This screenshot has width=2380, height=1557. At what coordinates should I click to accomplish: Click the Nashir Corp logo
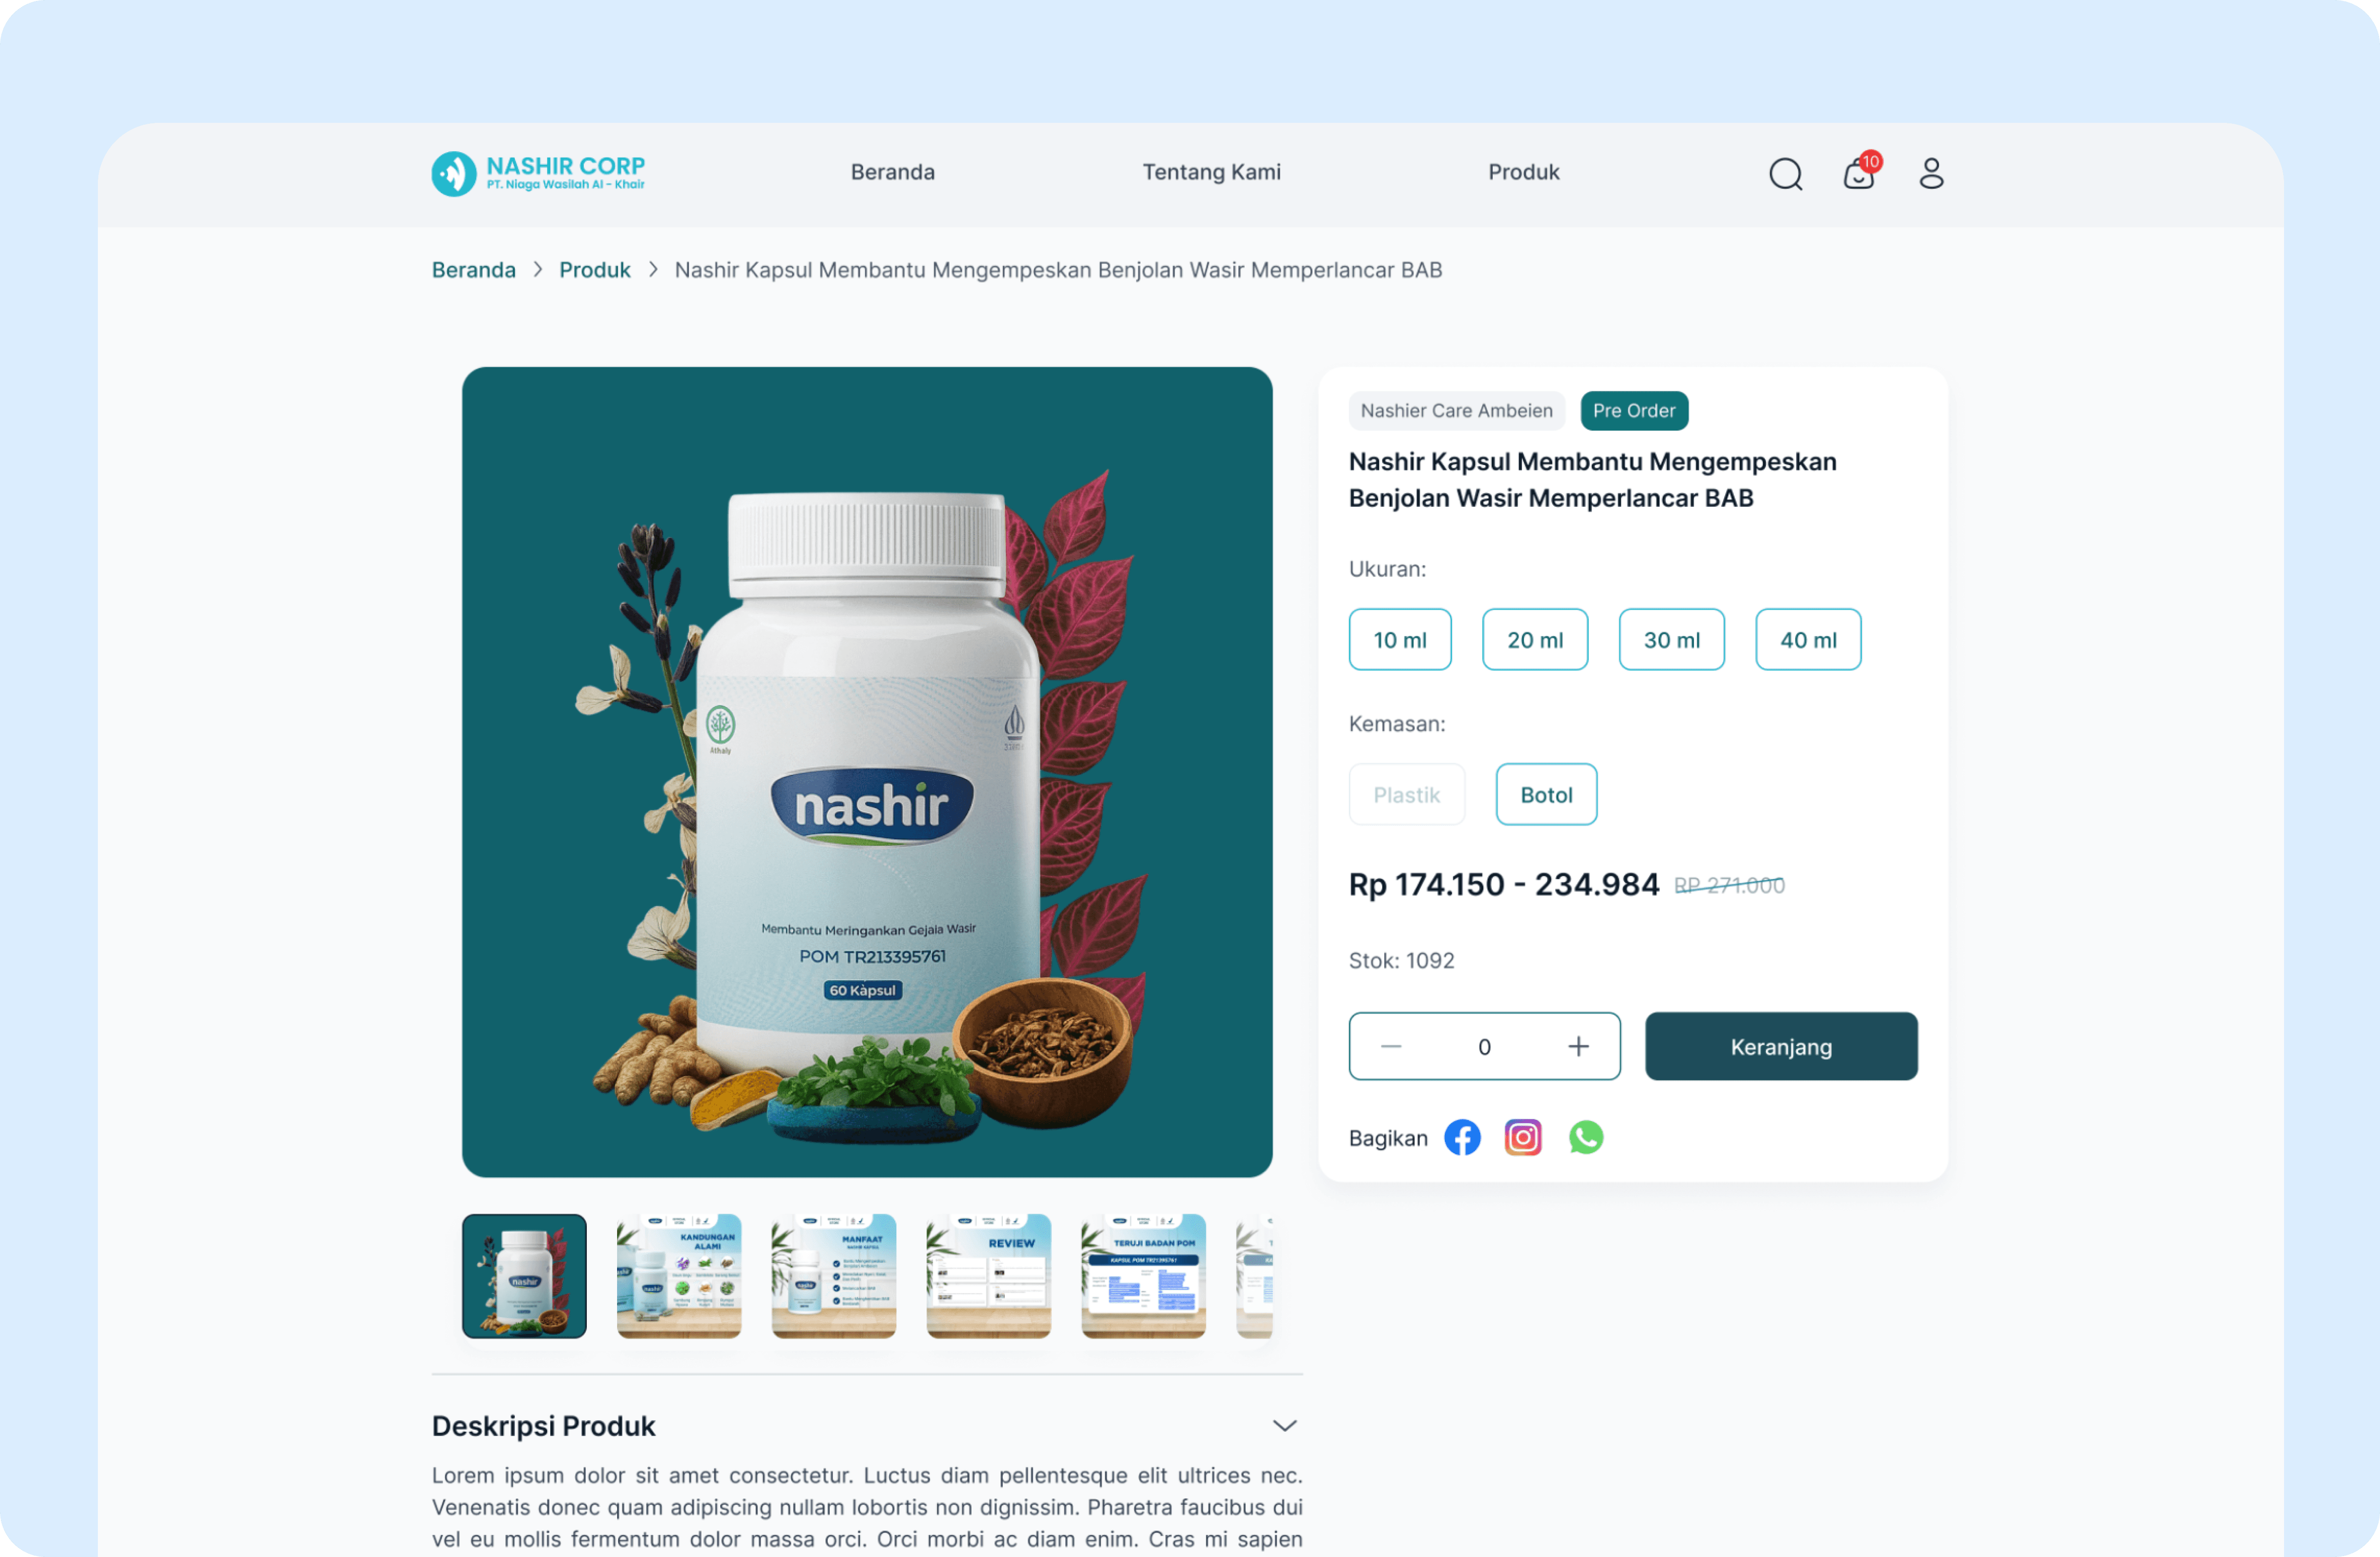point(538,173)
